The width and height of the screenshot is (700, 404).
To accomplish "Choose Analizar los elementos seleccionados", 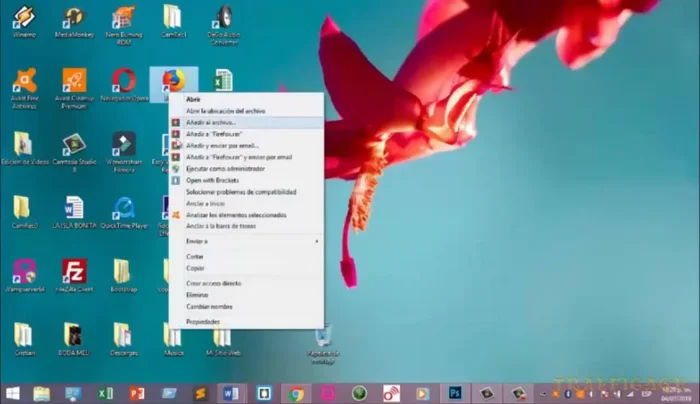I will pyautogui.click(x=246, y=215).
